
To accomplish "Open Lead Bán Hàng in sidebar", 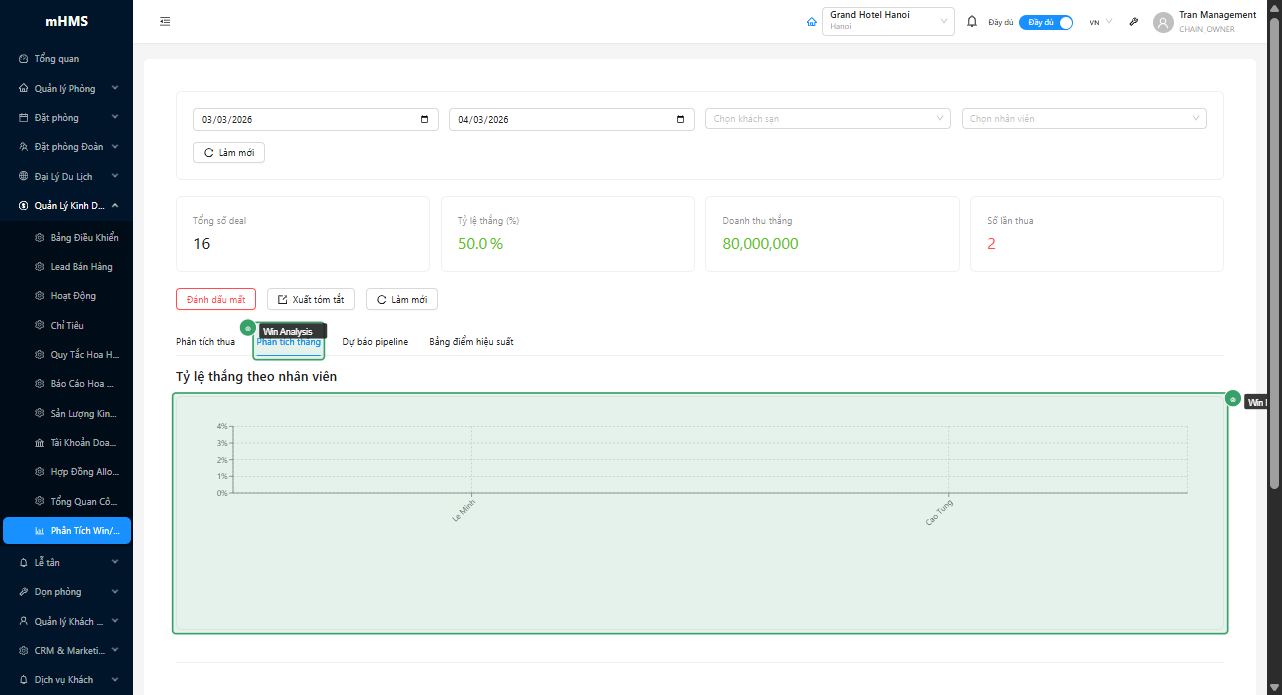I will coord(81,267).
